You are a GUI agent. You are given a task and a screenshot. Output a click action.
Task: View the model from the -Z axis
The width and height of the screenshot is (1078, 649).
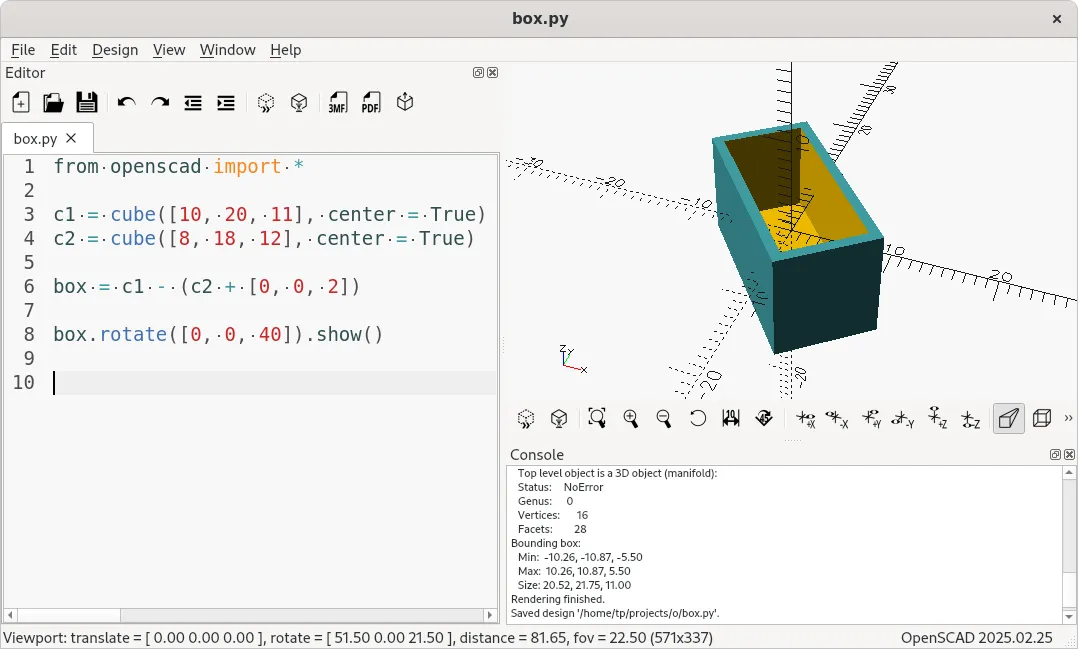point(970,418)
